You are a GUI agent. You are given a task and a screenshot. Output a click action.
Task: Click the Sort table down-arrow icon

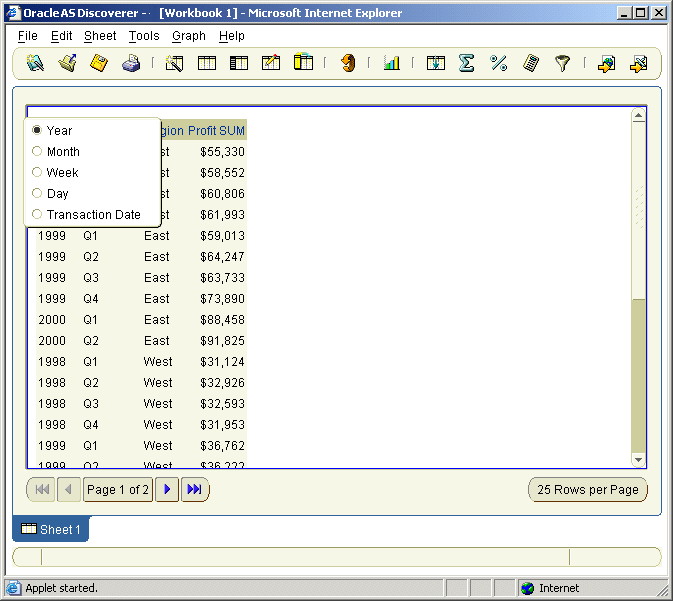point(436,64)
